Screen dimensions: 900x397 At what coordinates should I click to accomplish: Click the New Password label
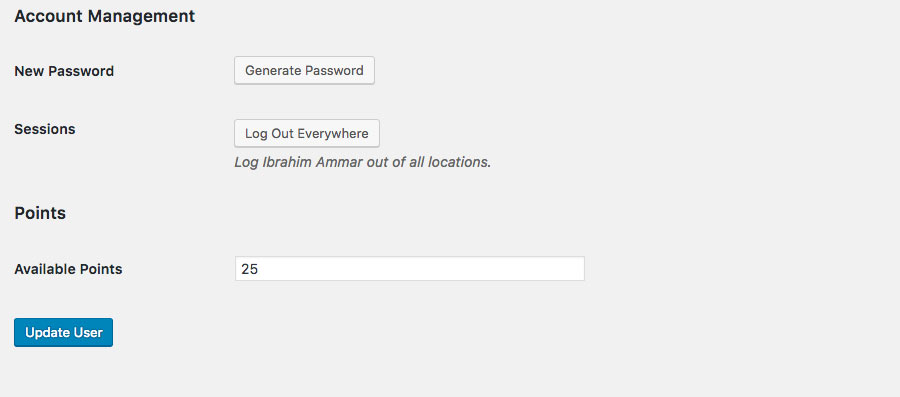pos(64,71)
